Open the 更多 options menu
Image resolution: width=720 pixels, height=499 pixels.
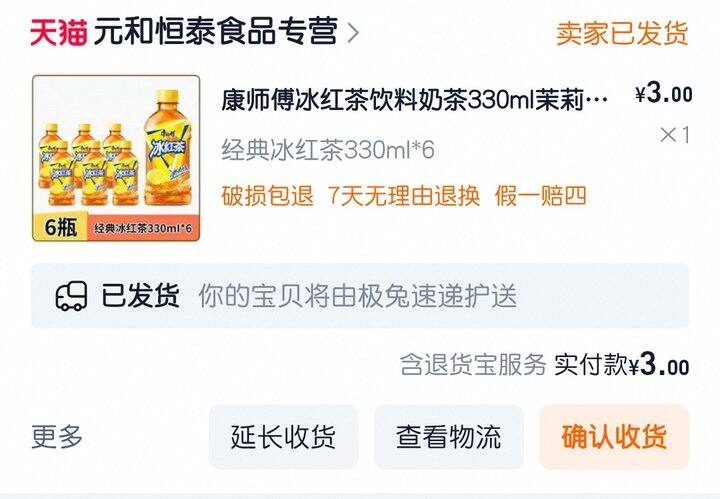click(x=57, y=436)
